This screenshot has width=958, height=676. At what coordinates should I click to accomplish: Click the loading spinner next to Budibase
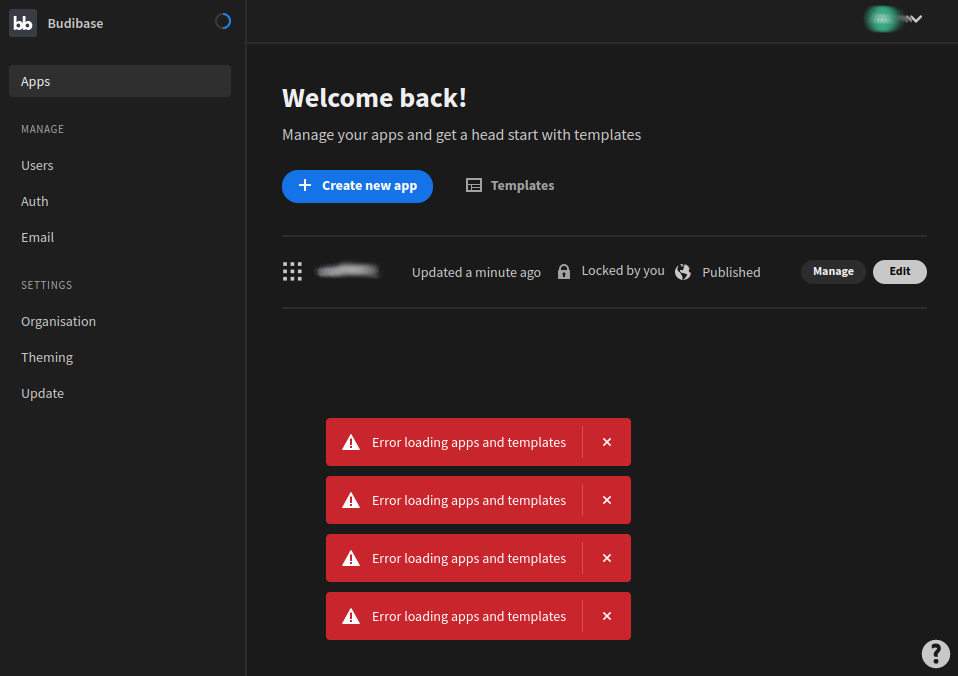coord(222,20)
